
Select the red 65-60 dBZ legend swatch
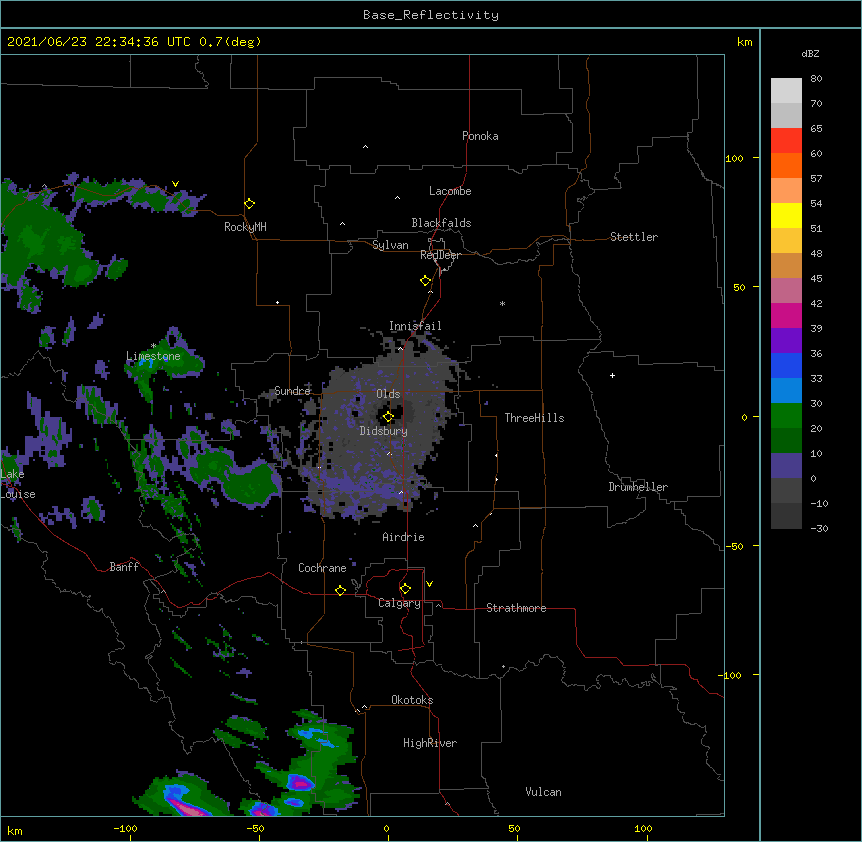coord(786,141)
